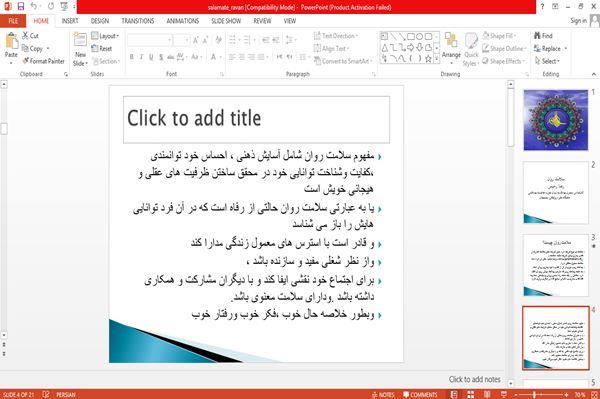600x399 pixels.
Task: Click the zoom slider handle
Action: tap(534, 394)
